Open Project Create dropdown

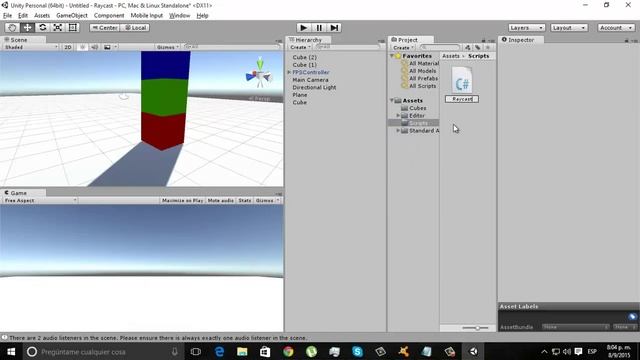click(403, 48)
